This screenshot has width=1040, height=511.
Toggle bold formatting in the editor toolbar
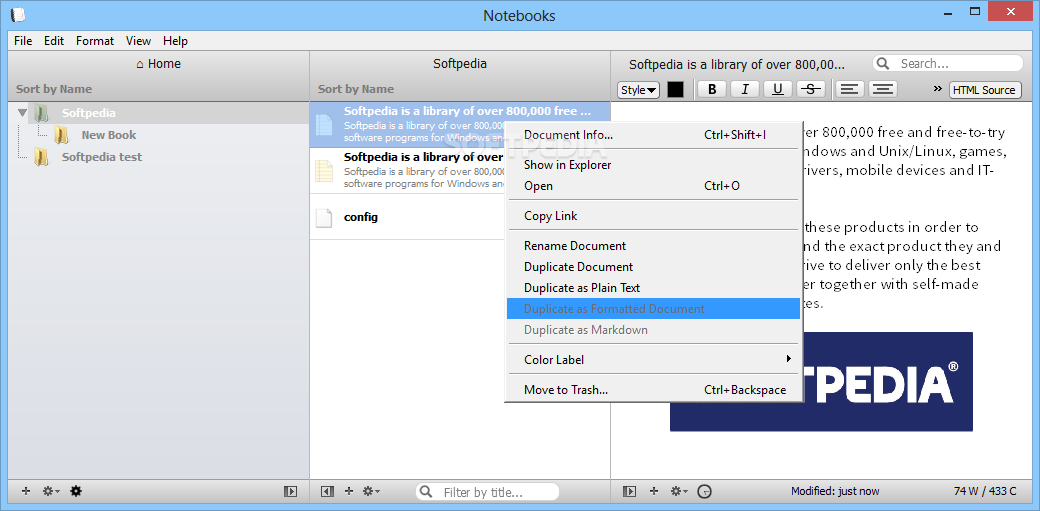[712, 89]
